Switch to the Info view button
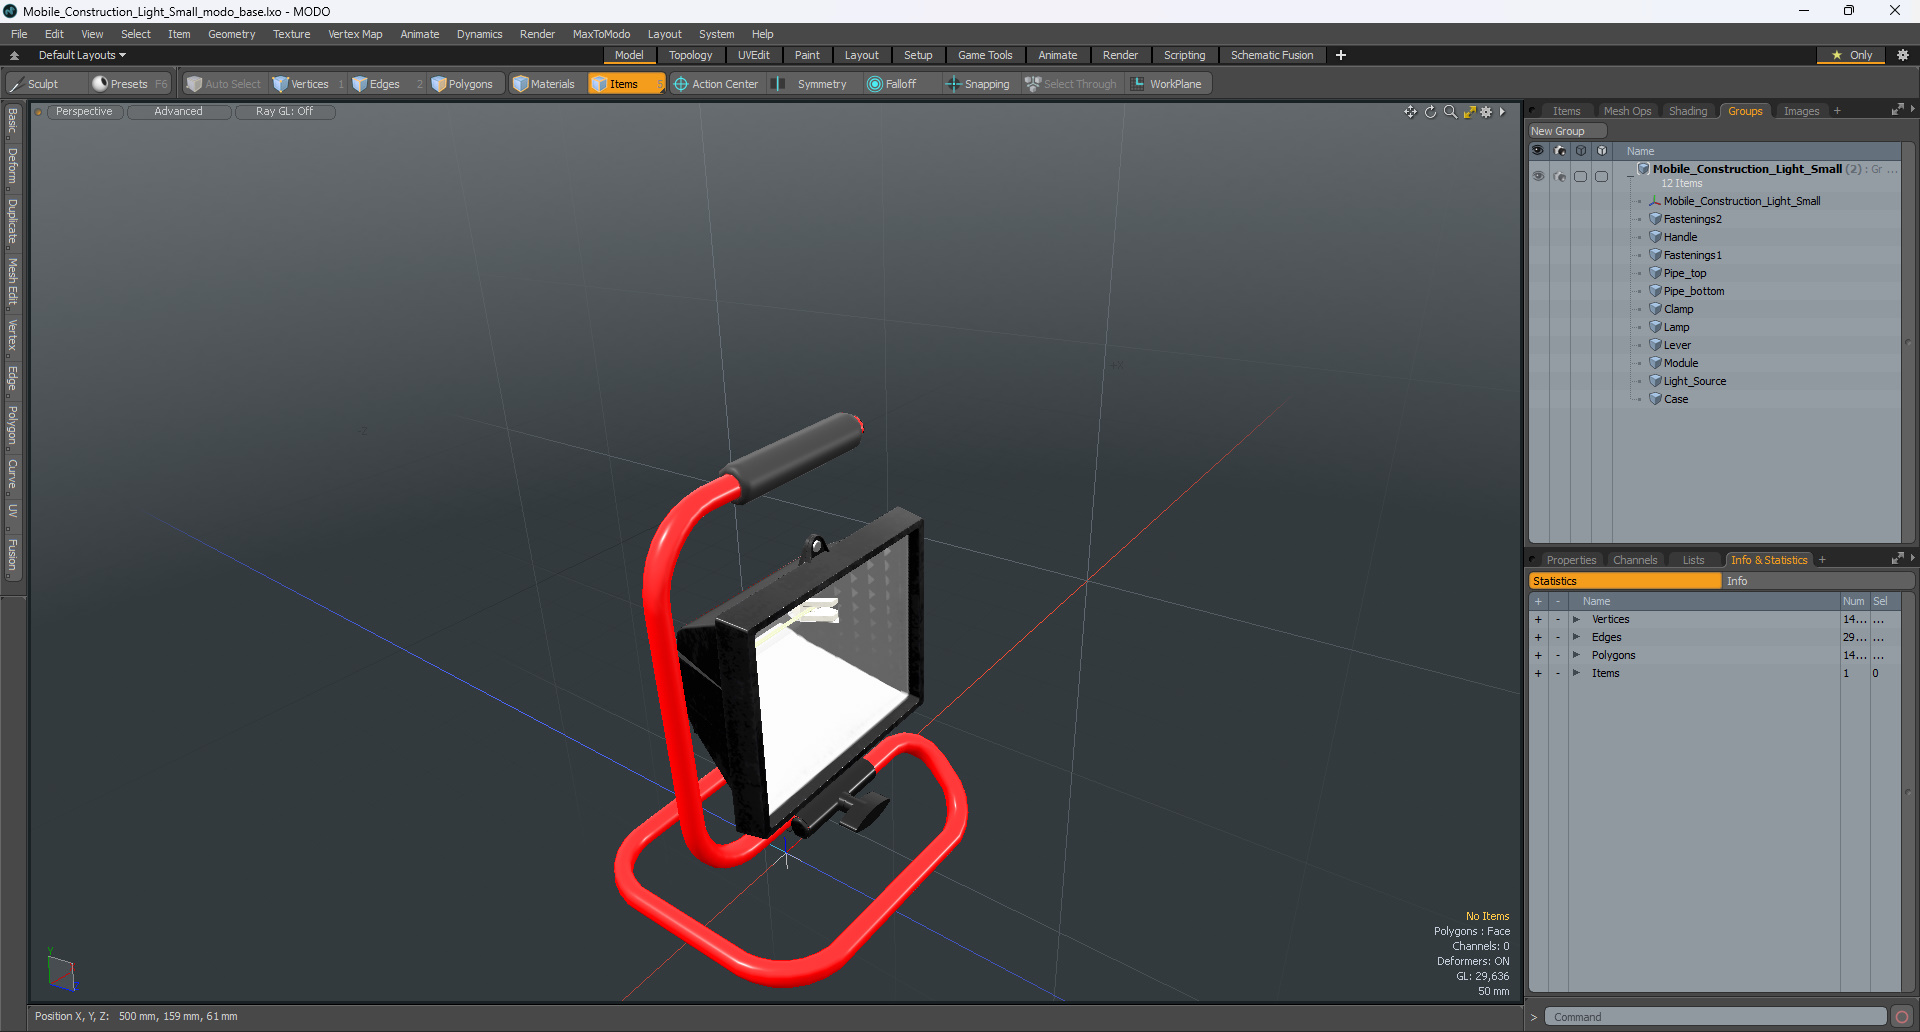The image size is (1920, 1032). 1818,581
